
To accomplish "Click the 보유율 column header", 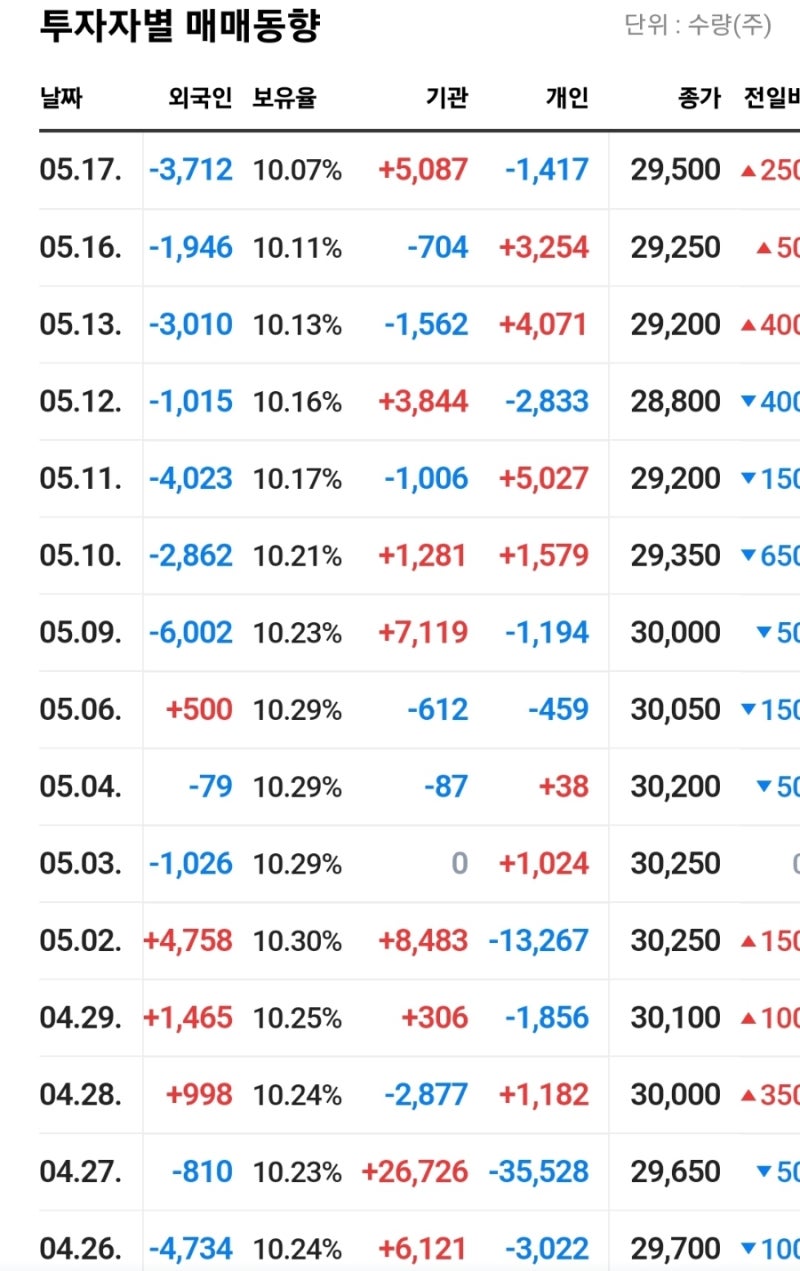I will coord(284,98).
